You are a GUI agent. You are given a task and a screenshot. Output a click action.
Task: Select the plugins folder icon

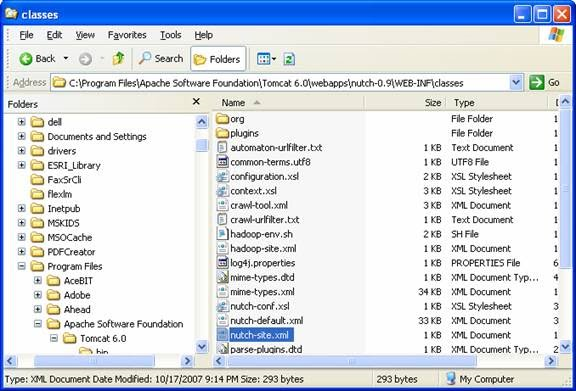[x=223, y=133]
